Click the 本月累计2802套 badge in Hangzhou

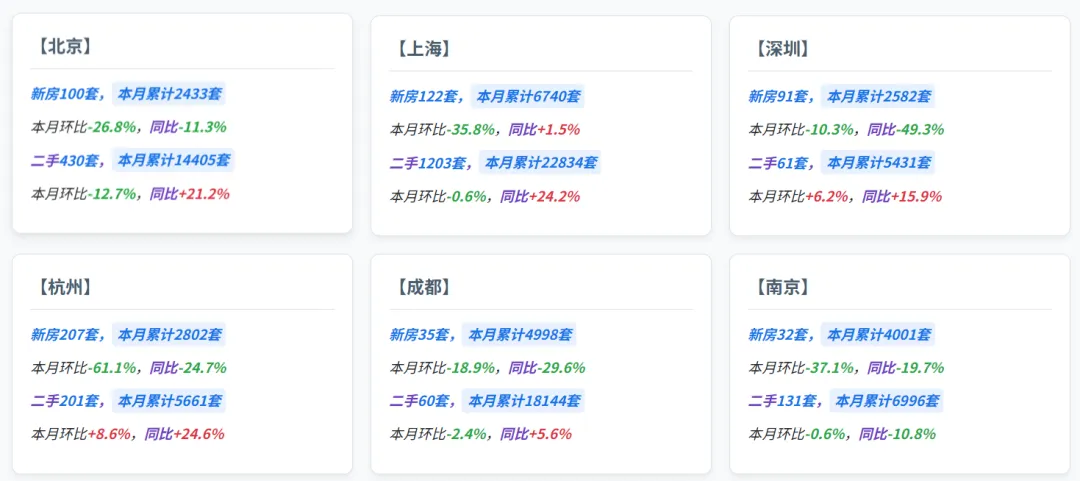(169, 335)
